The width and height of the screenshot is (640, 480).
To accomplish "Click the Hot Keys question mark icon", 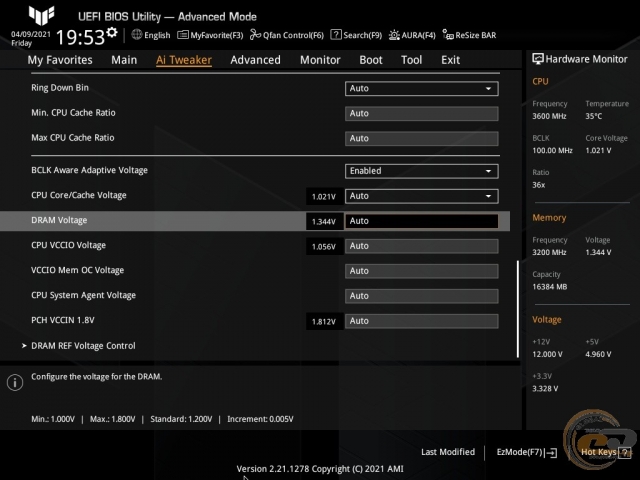I will point(624,452).
